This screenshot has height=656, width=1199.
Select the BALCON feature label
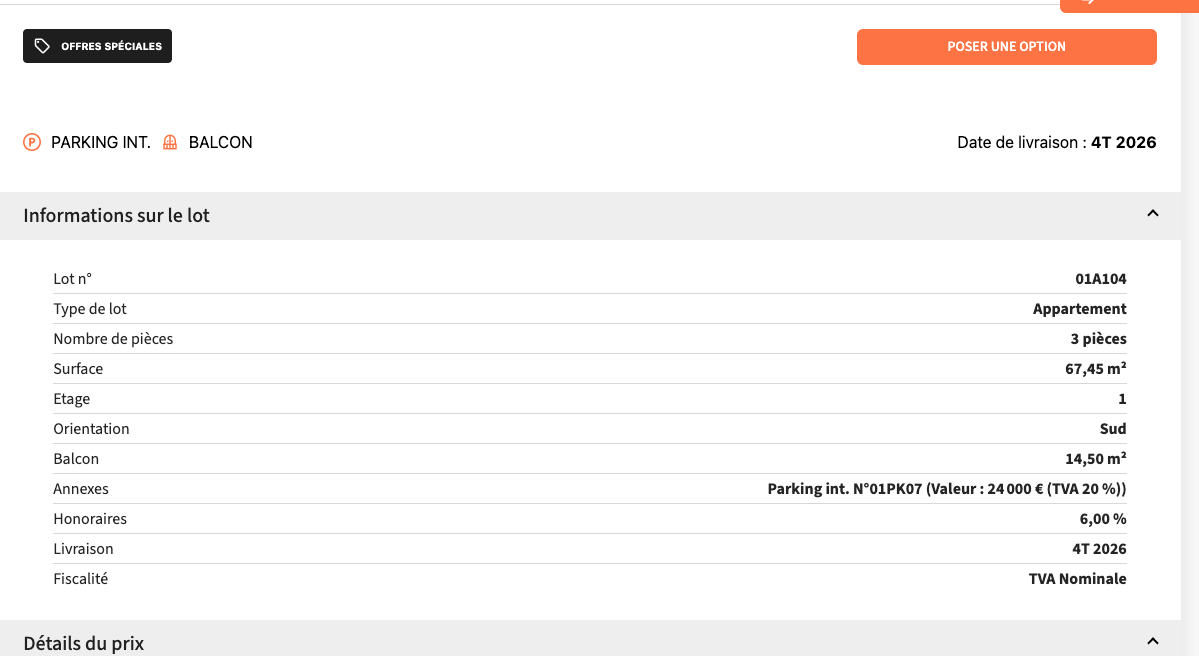coord(220,142)
